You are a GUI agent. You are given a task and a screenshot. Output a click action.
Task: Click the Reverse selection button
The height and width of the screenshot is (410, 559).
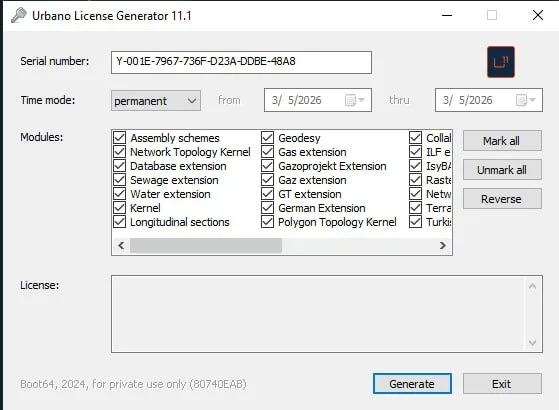[x=502, y=199]
